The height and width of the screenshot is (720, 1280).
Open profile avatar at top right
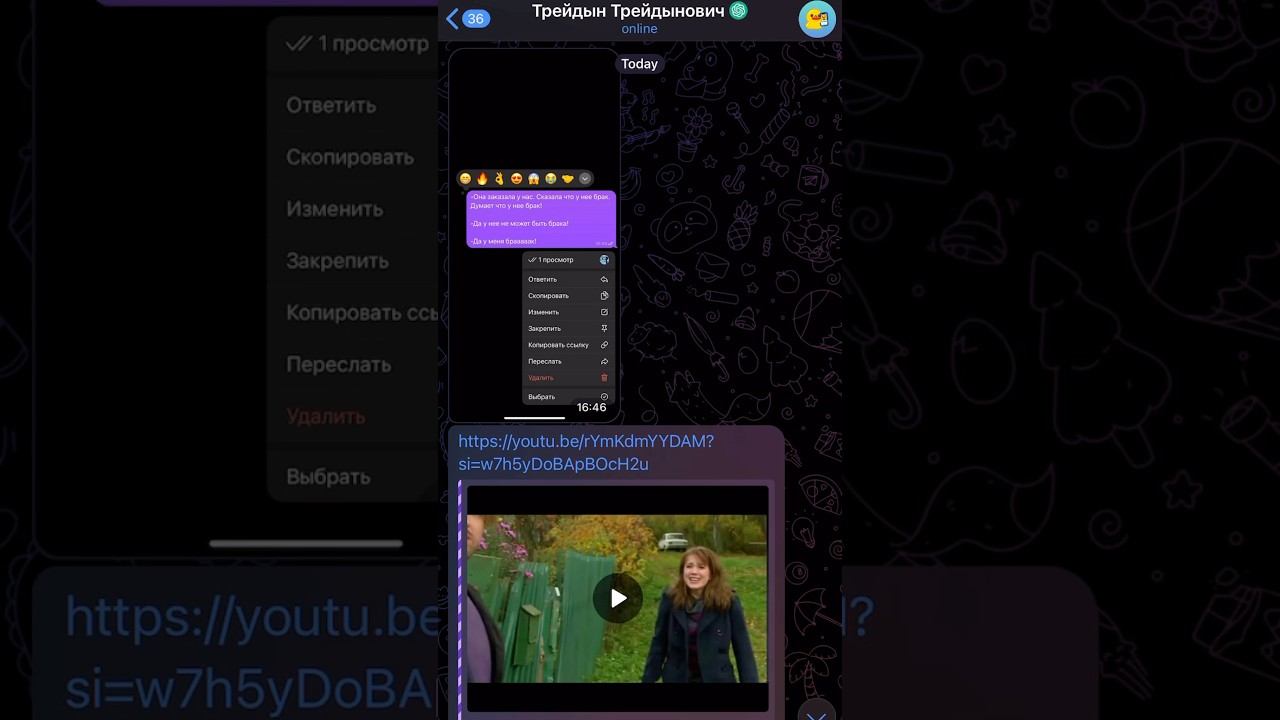coord(817,19)
